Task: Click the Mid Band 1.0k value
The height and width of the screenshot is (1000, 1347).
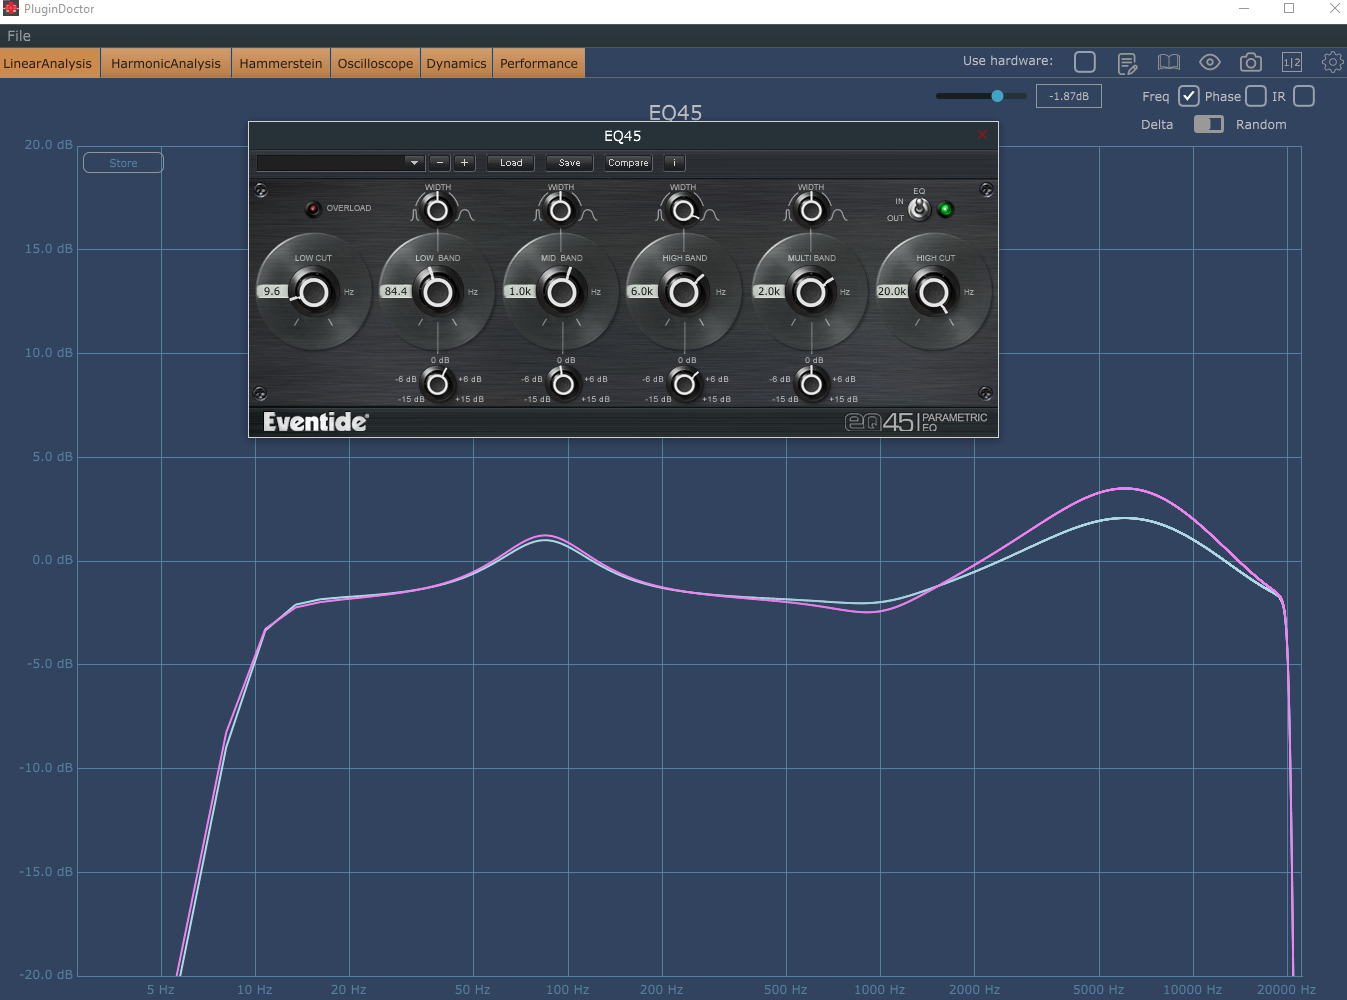Action: (x=520, y=291)
